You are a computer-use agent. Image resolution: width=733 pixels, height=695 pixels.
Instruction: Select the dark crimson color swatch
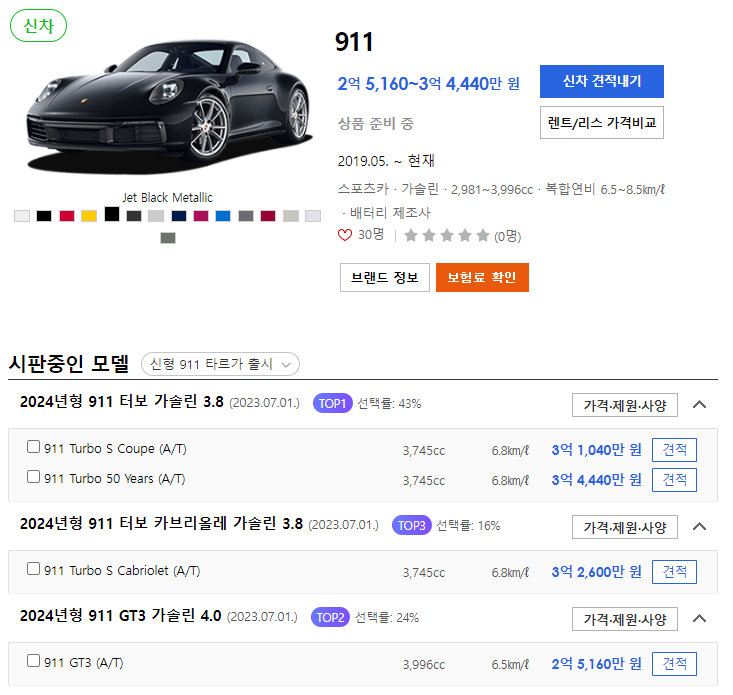(268, 216)
